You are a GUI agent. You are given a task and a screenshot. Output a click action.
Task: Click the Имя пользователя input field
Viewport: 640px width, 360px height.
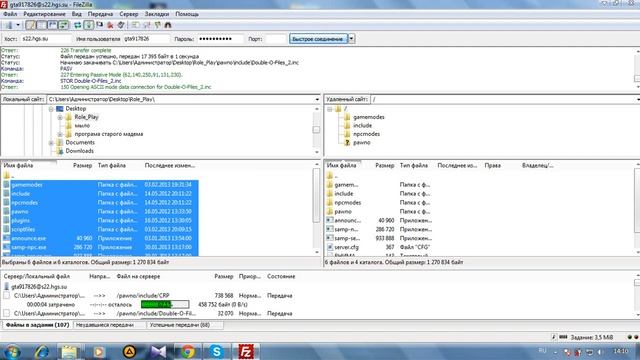[146, 39]
